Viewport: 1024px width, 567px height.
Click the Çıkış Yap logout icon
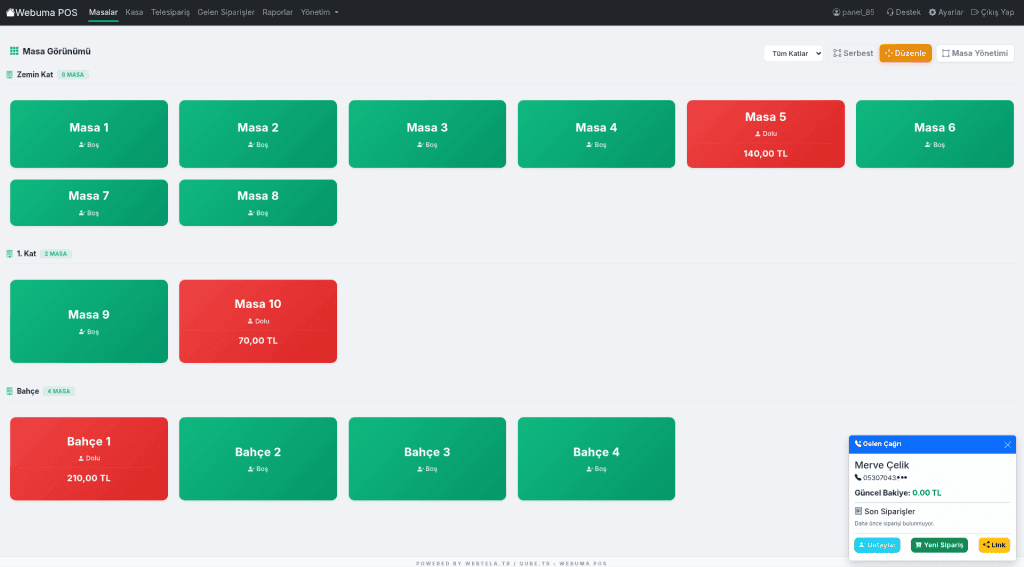coord(974,12)
